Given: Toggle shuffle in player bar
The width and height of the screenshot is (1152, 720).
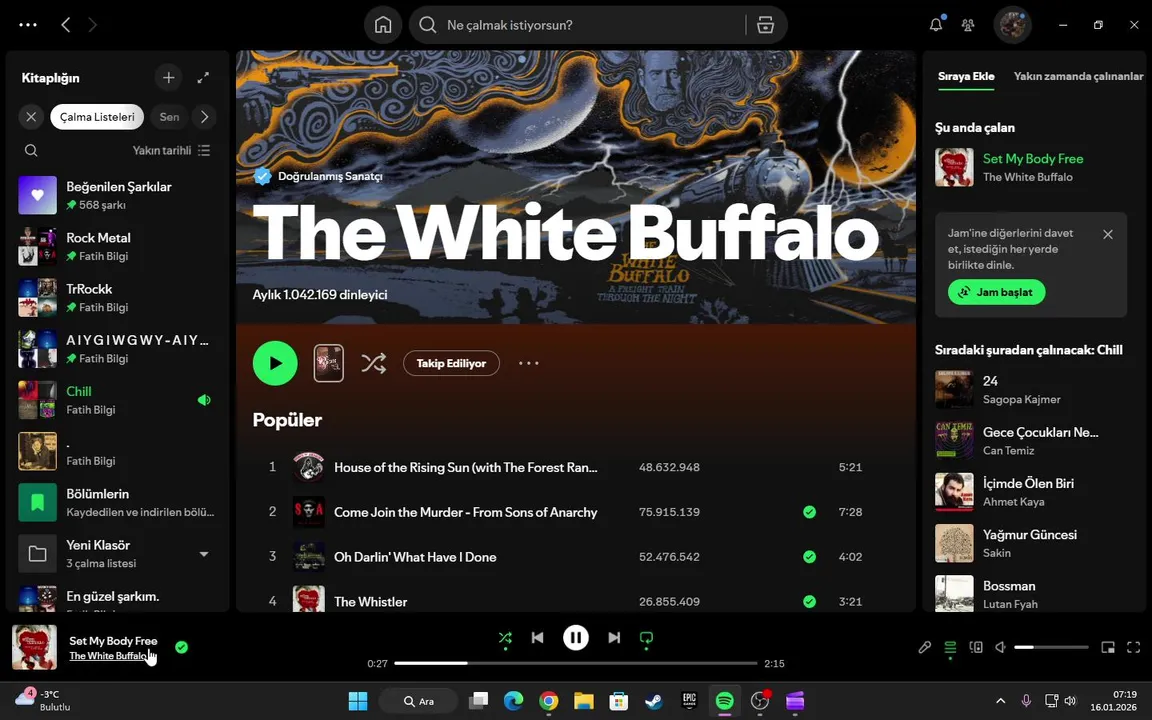Looking at the screenshot, I should pos(505,638).
